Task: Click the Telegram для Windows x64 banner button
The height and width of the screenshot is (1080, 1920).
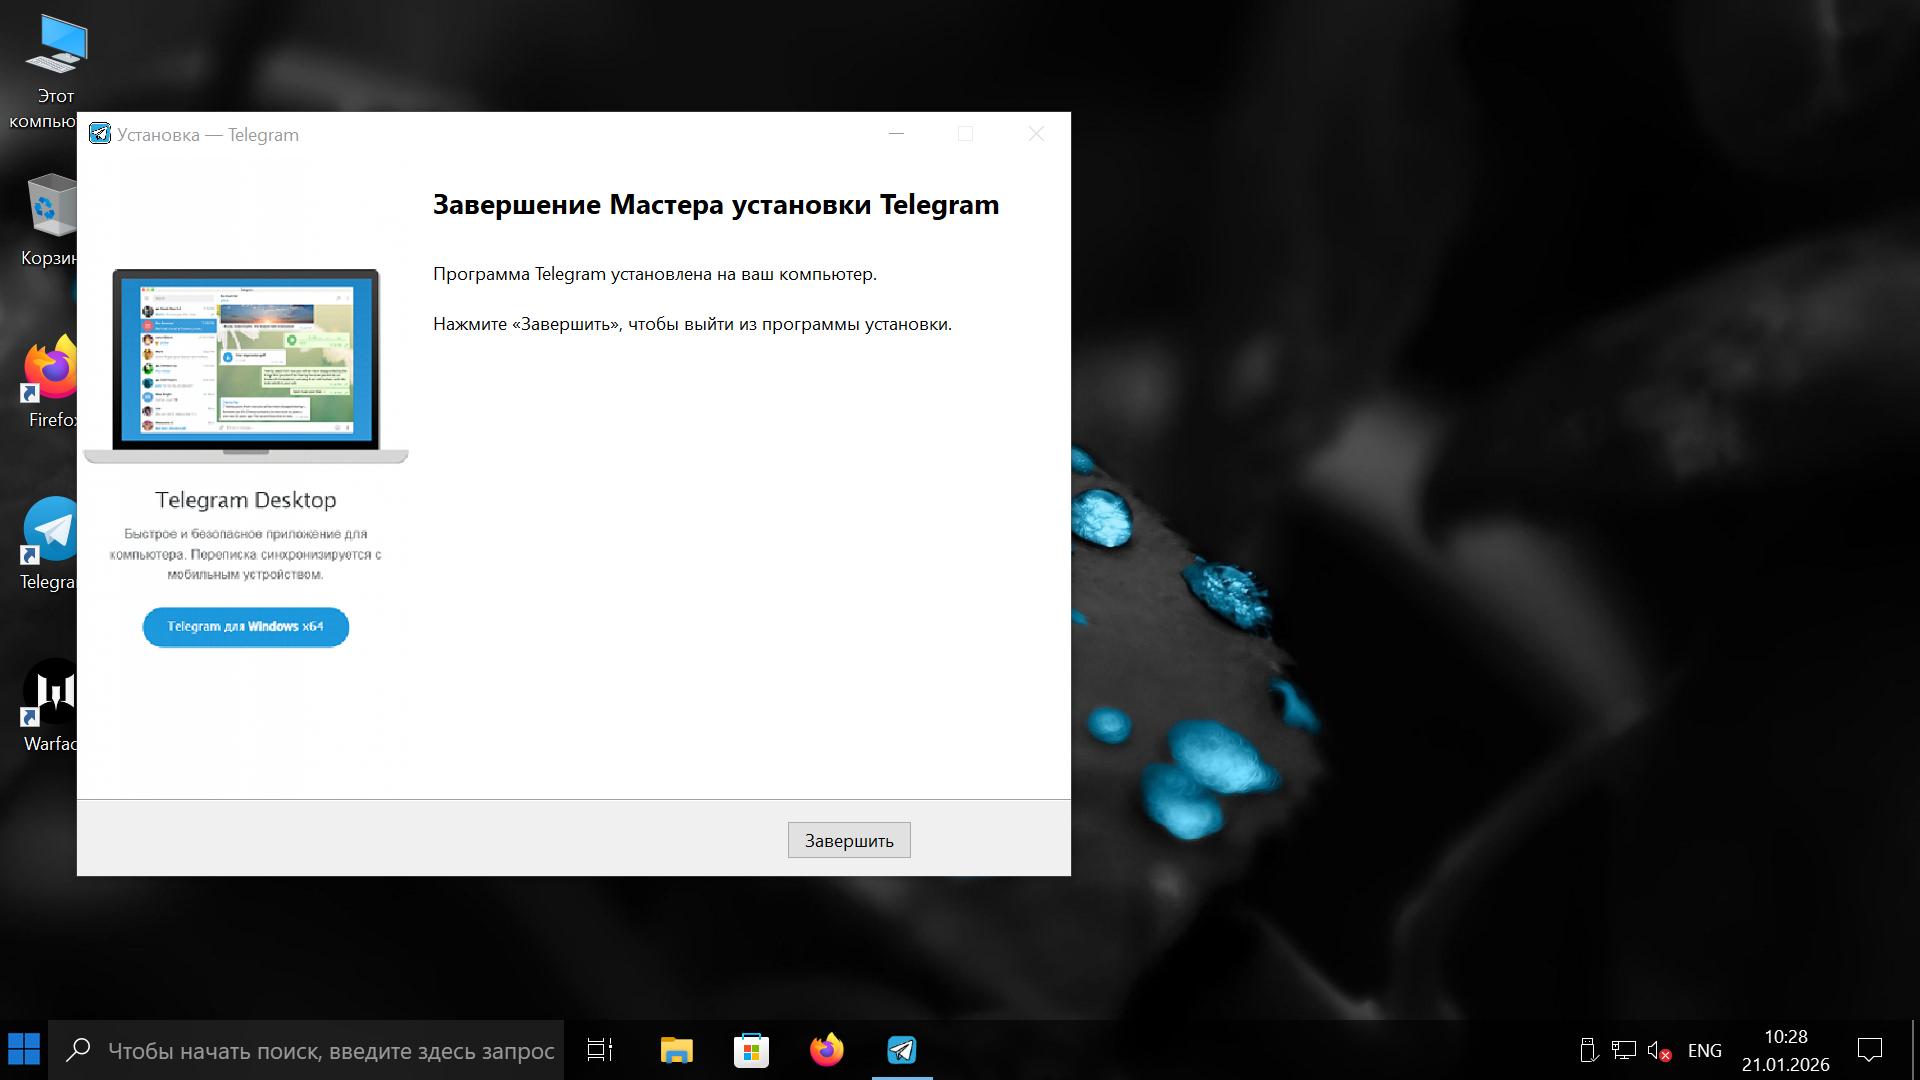Action: [x=245, y=627]
